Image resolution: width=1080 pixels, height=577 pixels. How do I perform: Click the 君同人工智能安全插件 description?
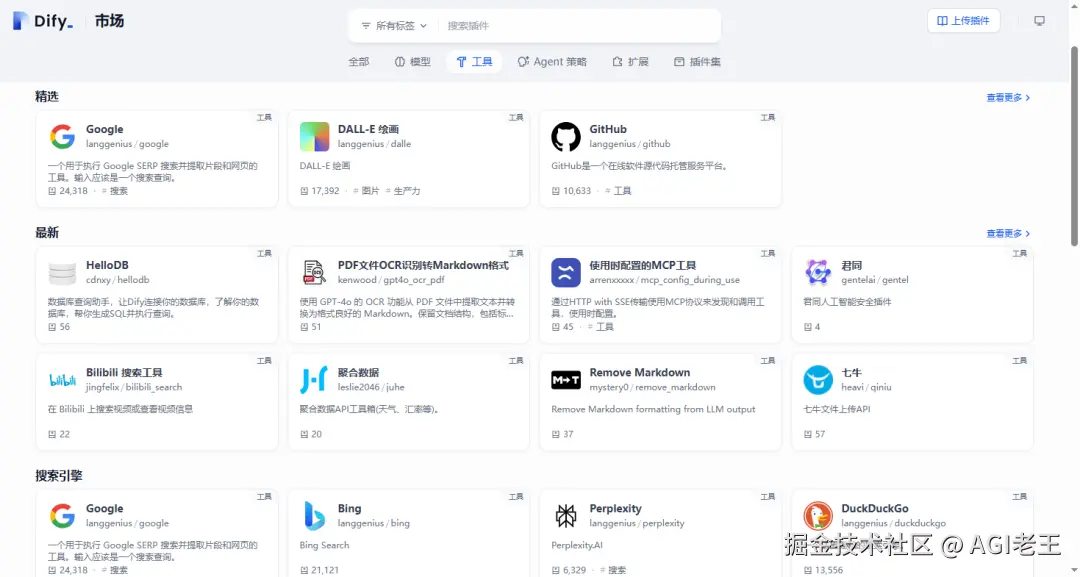tap(847, 302)
